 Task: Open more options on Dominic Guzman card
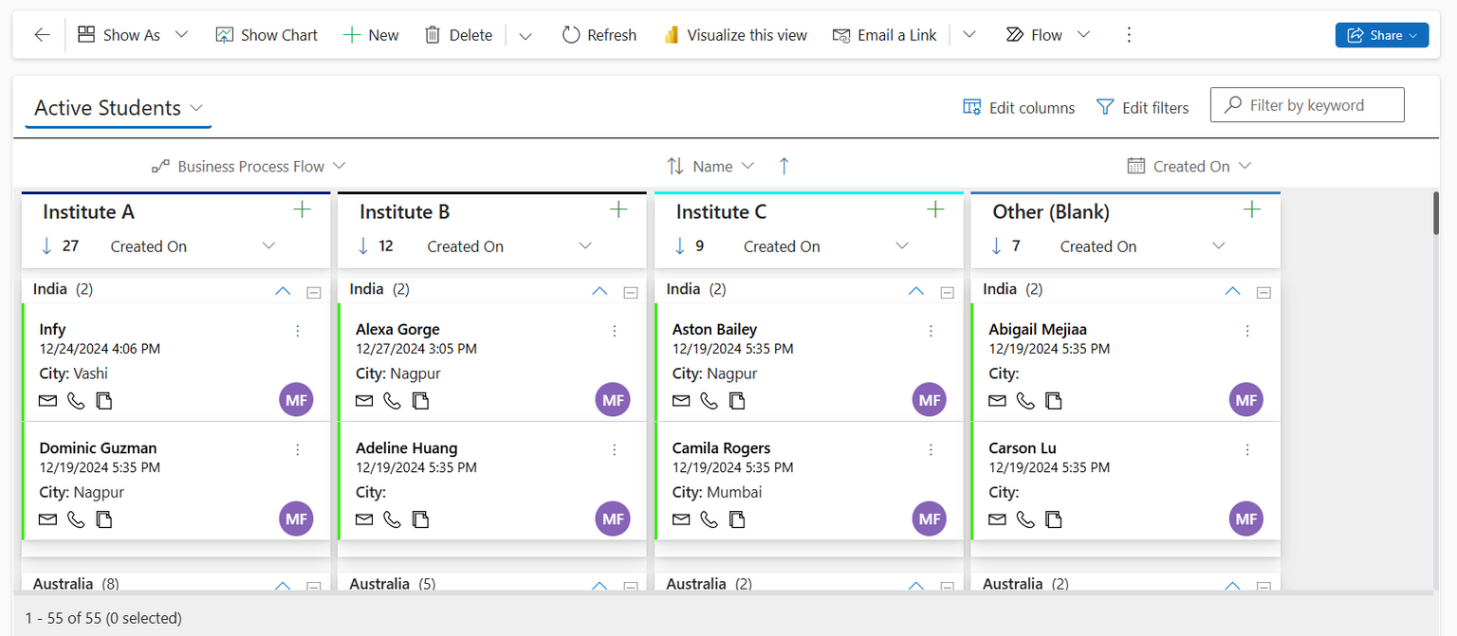coord(298,450)
